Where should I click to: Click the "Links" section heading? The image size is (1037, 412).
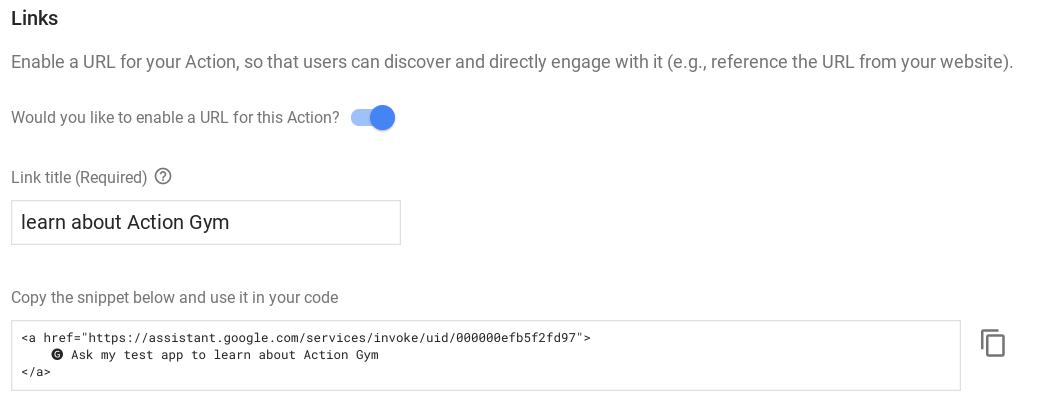[x=34, y=18]
